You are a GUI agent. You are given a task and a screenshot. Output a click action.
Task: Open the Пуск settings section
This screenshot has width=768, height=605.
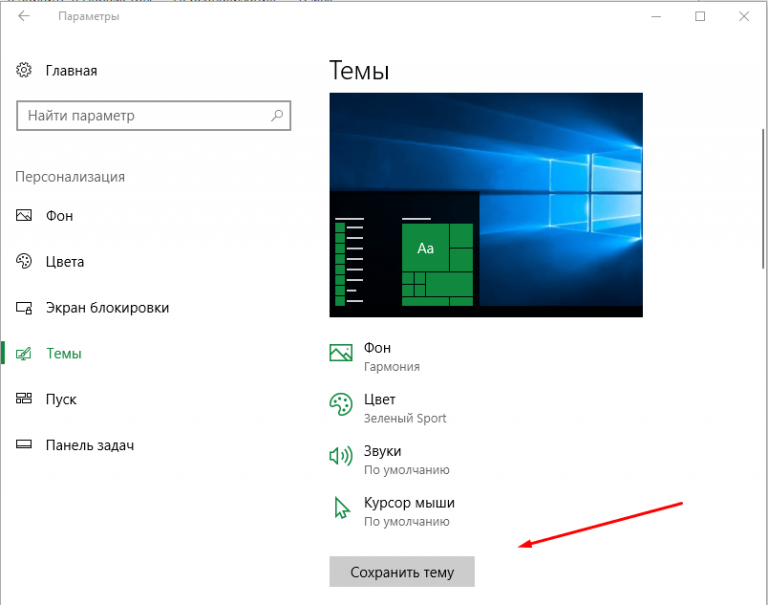point(60,399)
